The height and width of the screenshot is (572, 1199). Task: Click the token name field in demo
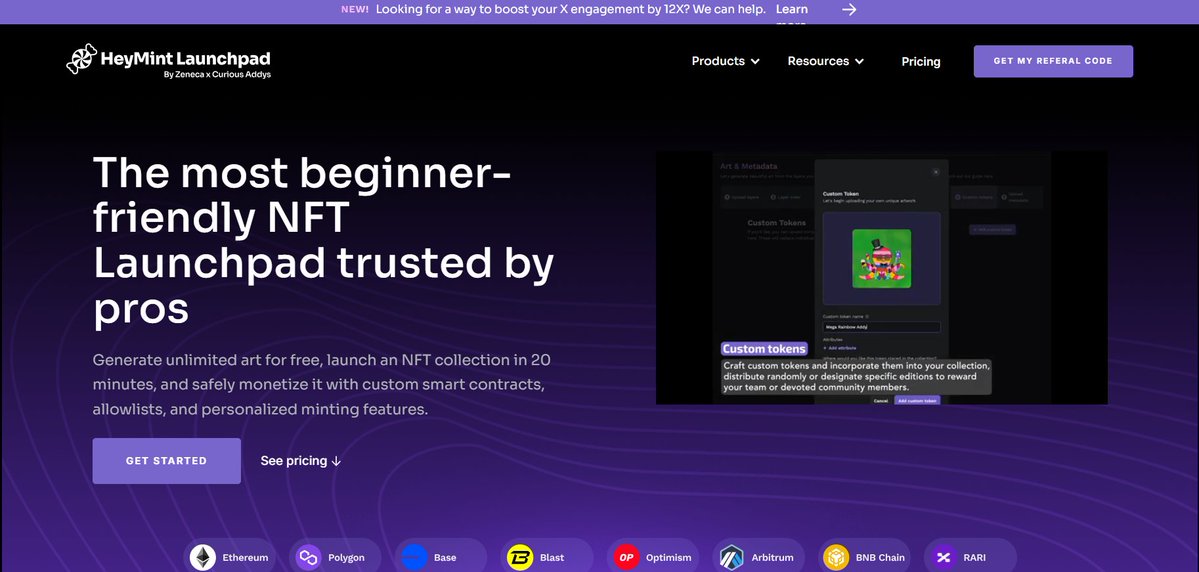[x=882, y=327]
